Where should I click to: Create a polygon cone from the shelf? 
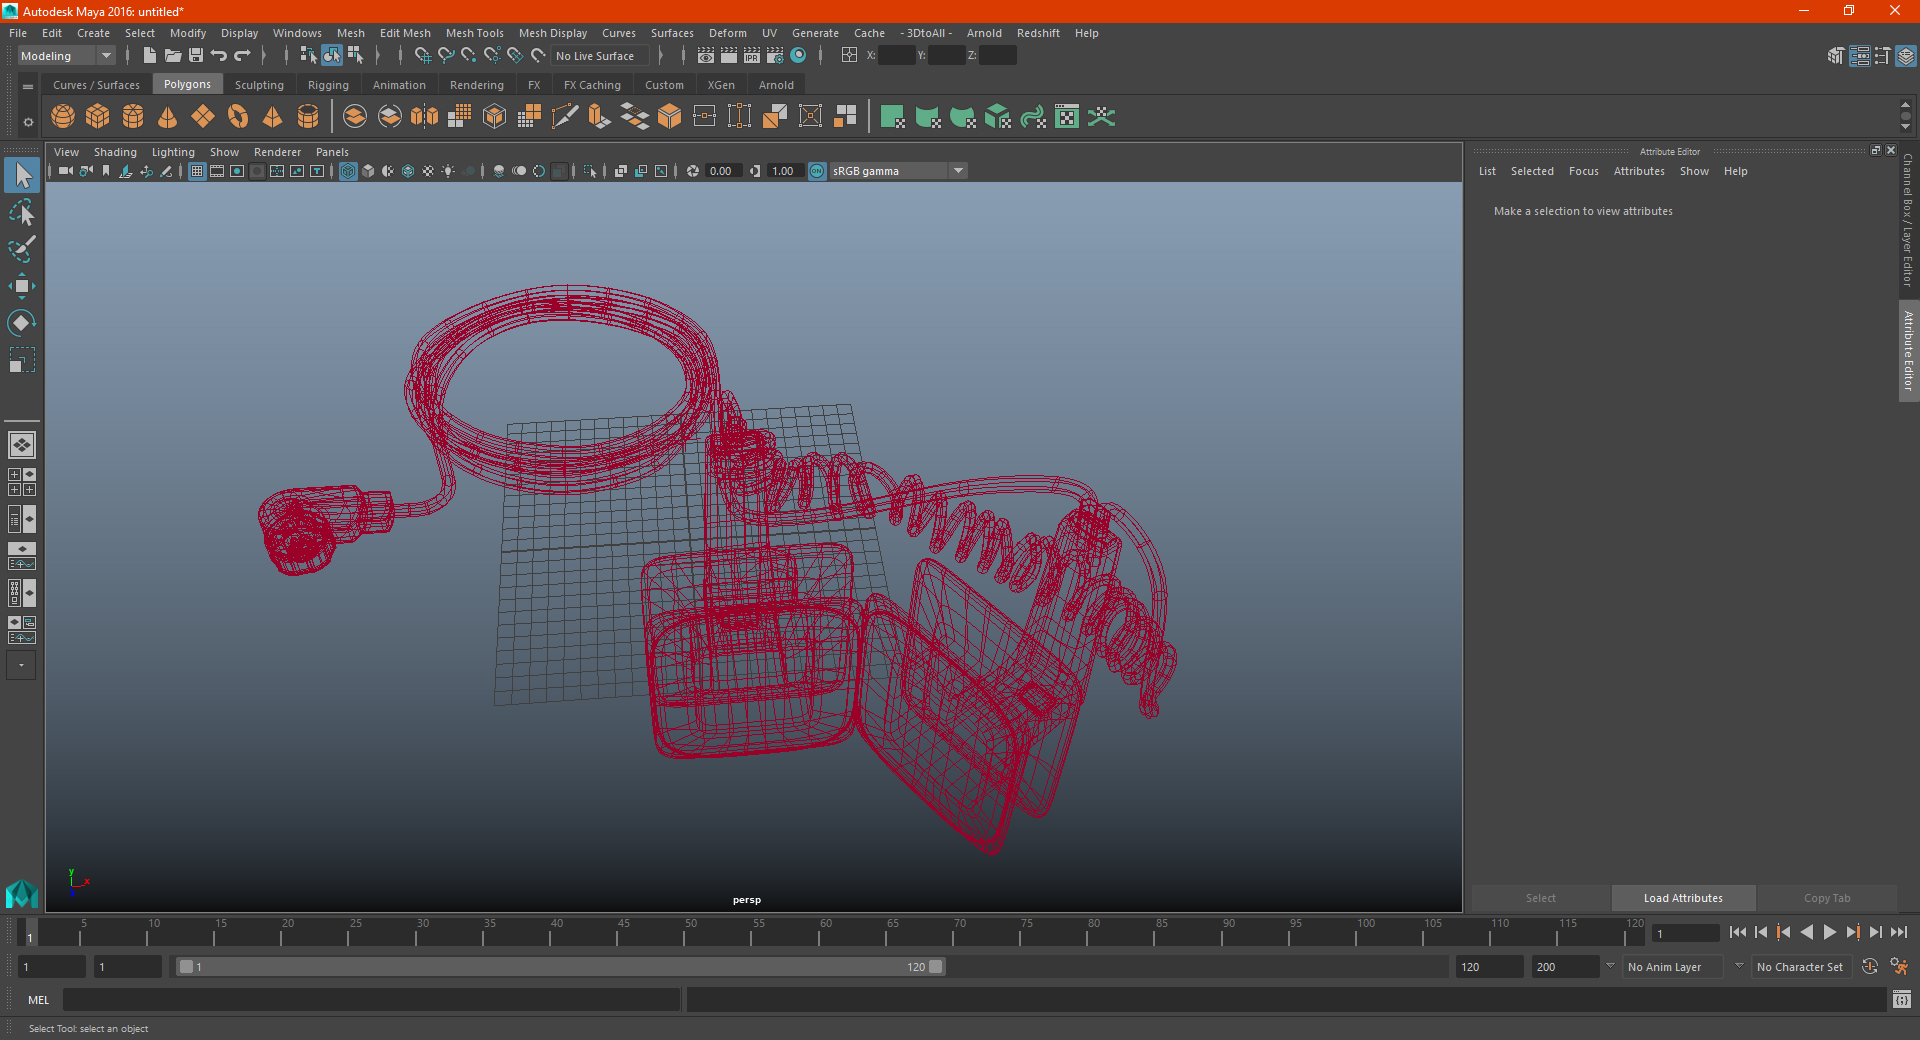168,117
